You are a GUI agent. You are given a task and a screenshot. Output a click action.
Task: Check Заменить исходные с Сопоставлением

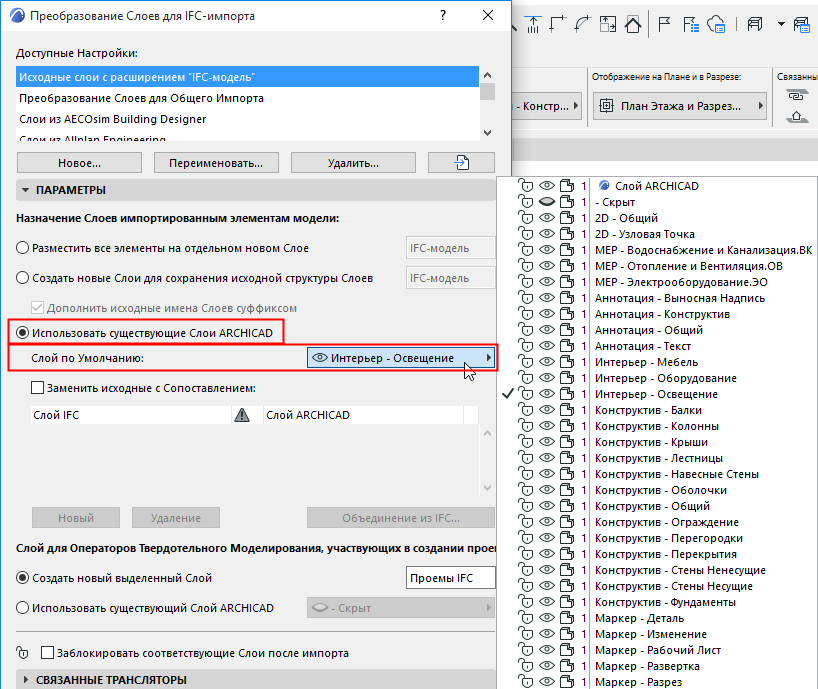(38, 388)
